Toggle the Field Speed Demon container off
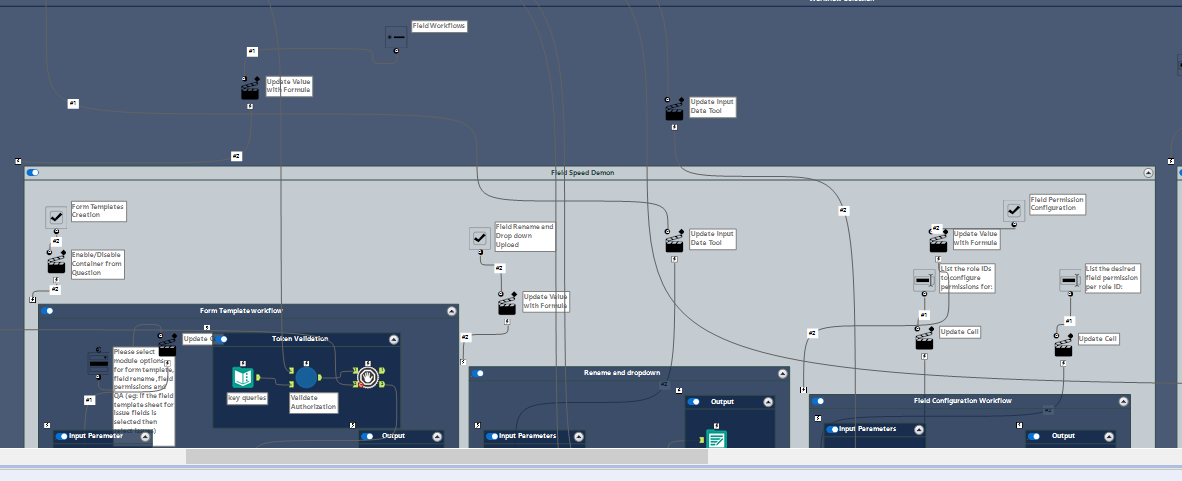1182x481 pixels. pyautogui.click(x=32, y=173)
